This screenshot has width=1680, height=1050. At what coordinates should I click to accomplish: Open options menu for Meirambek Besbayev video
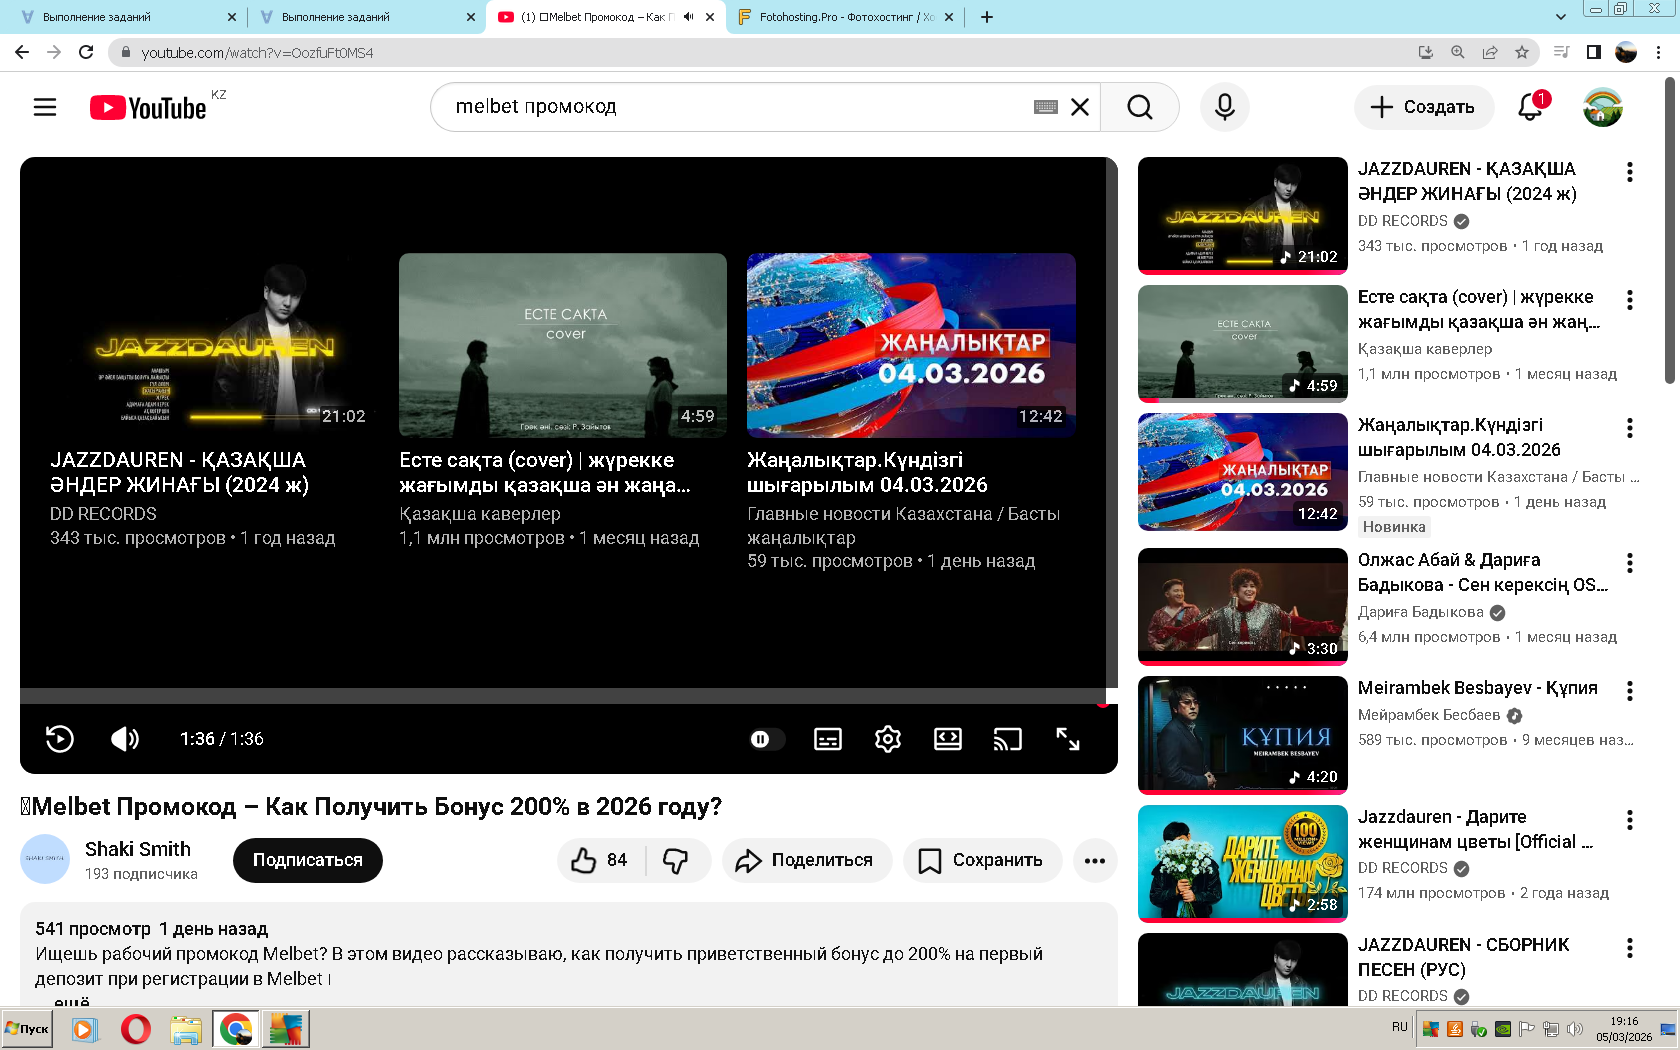1630,690
